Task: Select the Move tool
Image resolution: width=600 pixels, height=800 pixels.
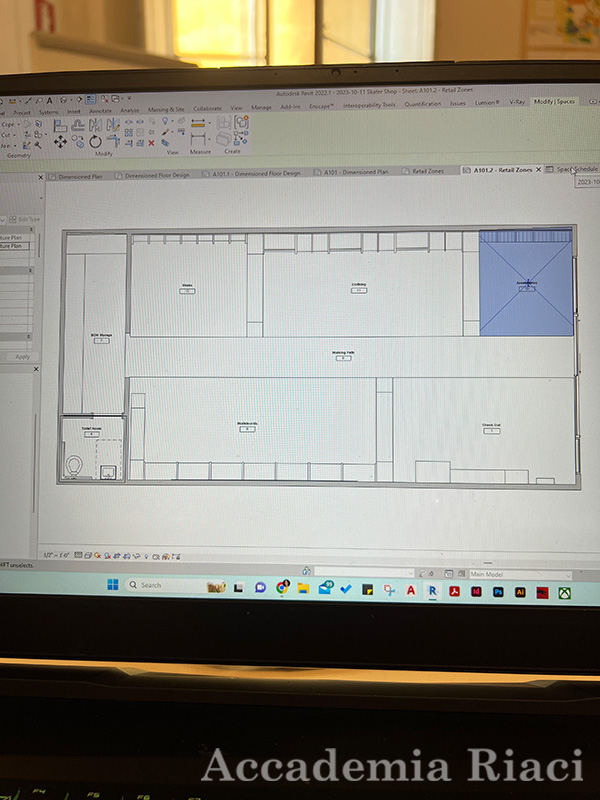Action: 60,141
